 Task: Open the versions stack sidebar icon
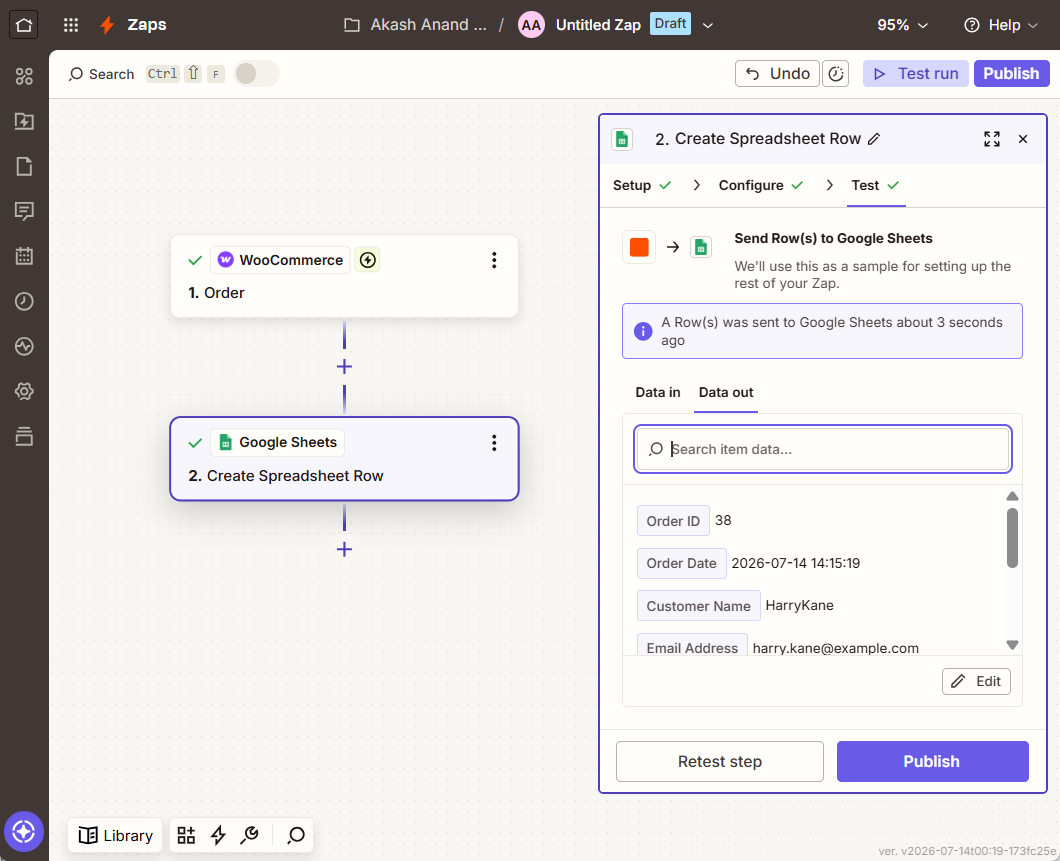point(24,437)
